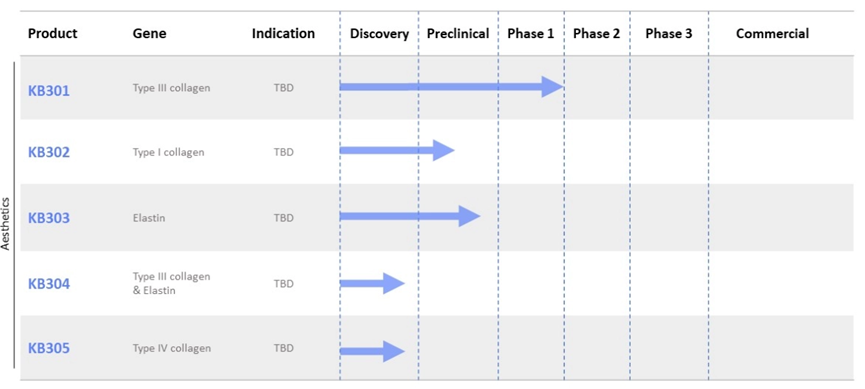Open the KB302 product name
The image size is (865, 389).
[49, 152]
